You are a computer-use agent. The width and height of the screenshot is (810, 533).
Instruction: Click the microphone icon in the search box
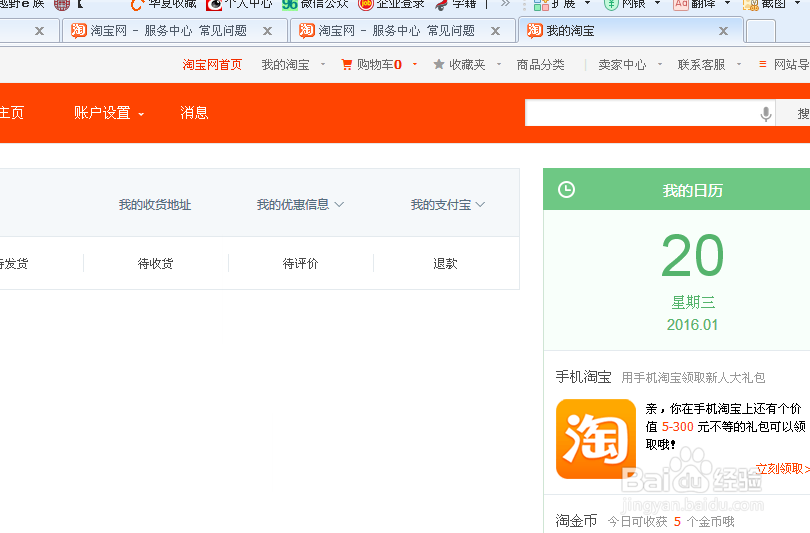pyautogui.click(x=766, y=114)
